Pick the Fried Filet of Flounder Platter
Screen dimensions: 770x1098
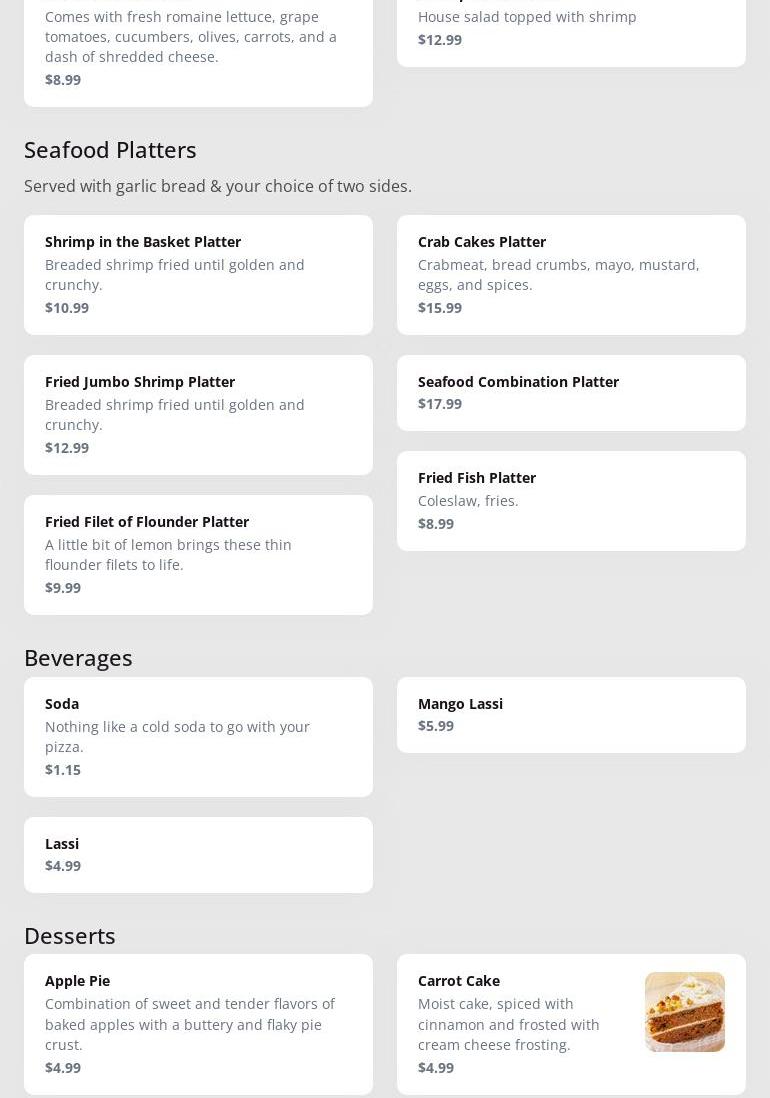click(x=198, y=554)
